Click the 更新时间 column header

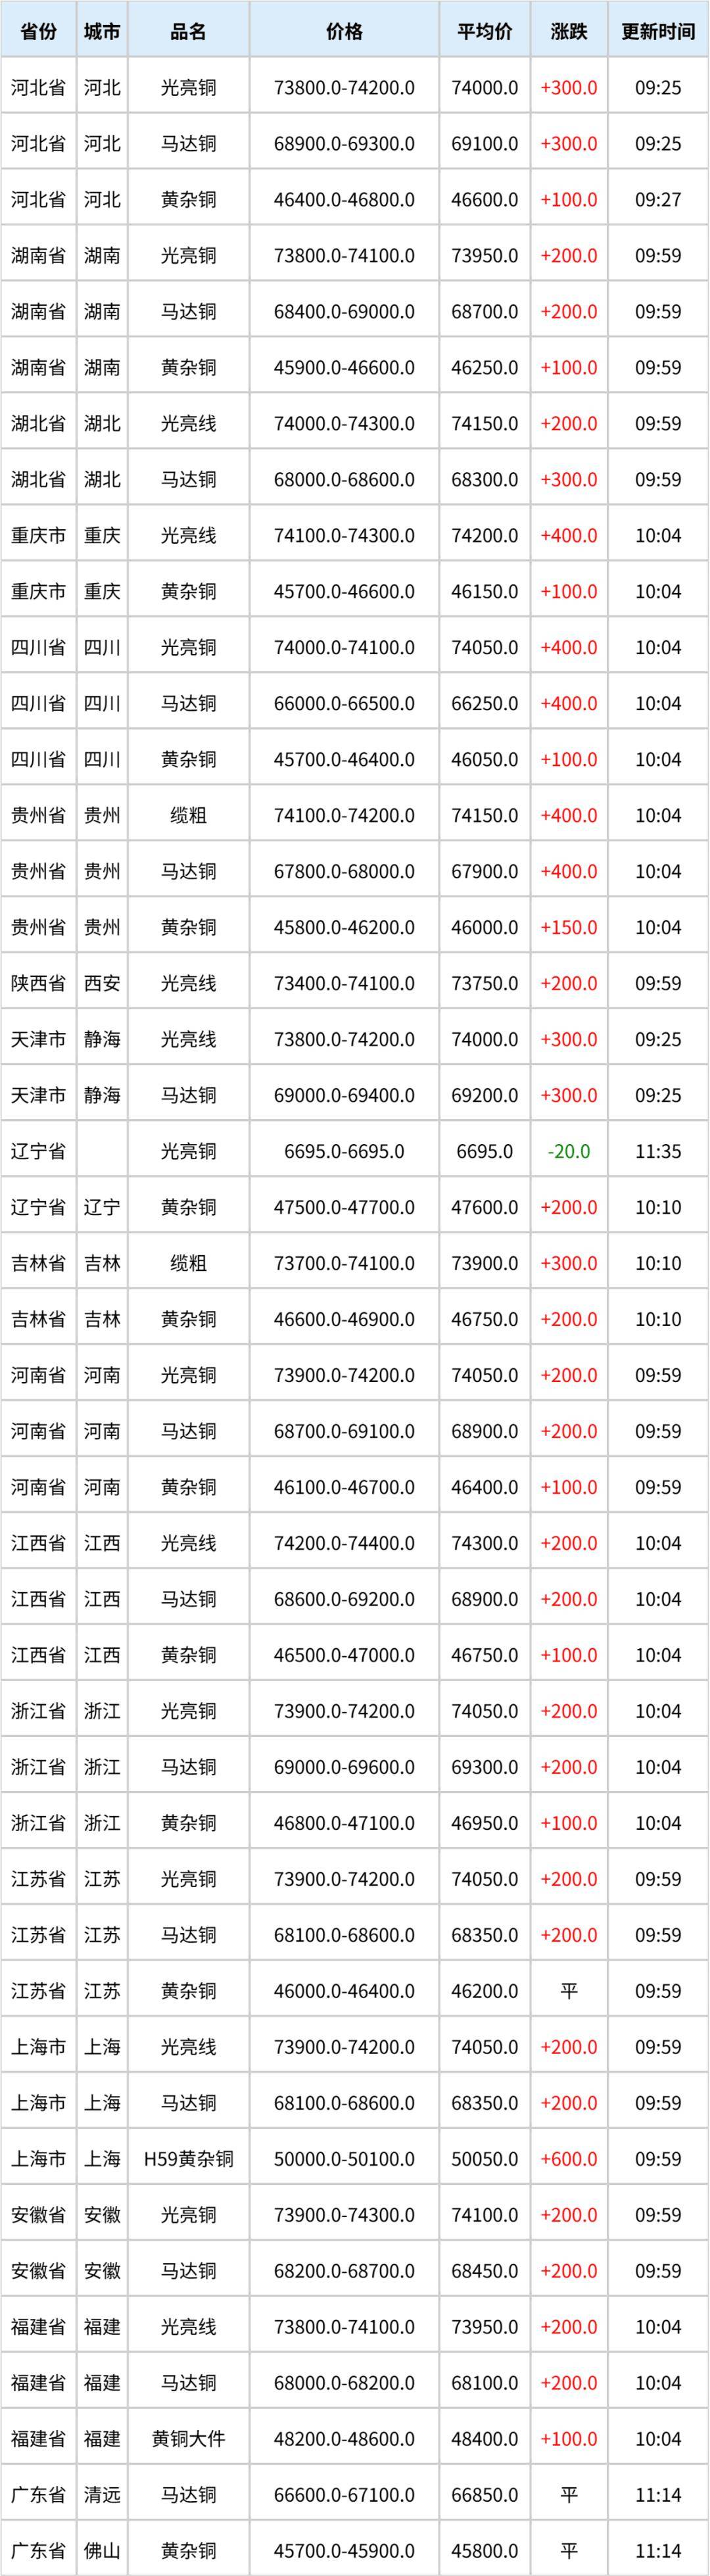click(658, 31)
